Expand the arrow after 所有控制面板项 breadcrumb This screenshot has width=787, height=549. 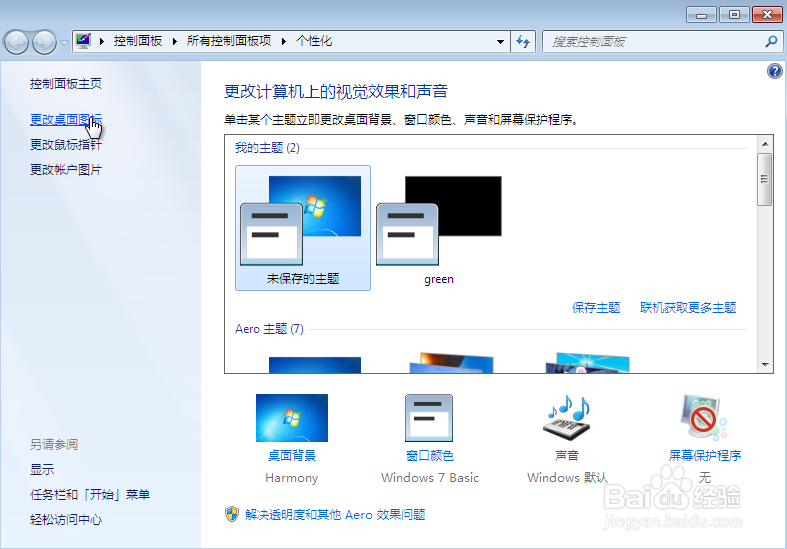pos(284,42)
